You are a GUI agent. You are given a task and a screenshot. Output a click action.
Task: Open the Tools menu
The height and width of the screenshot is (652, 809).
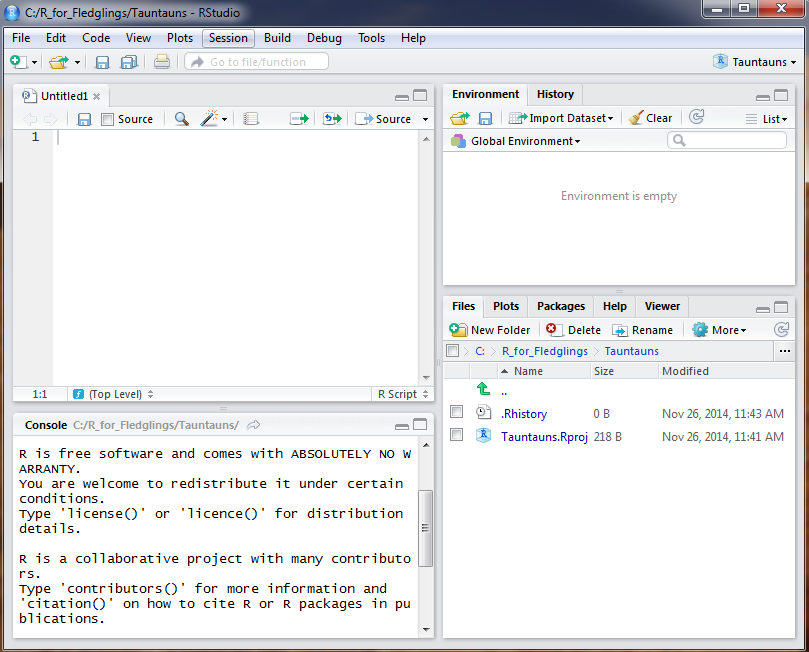click(371, 38)
